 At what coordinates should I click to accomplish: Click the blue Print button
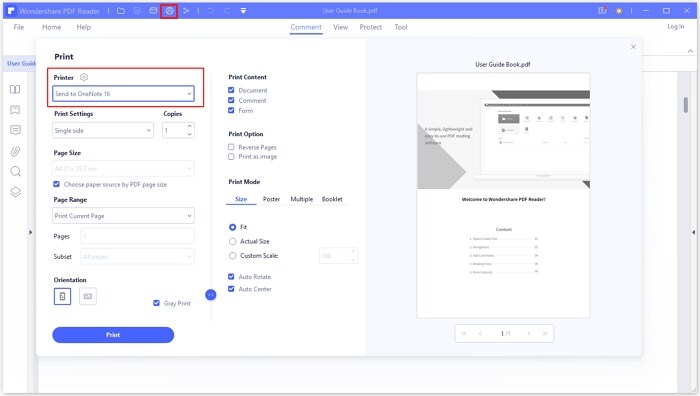113,335
